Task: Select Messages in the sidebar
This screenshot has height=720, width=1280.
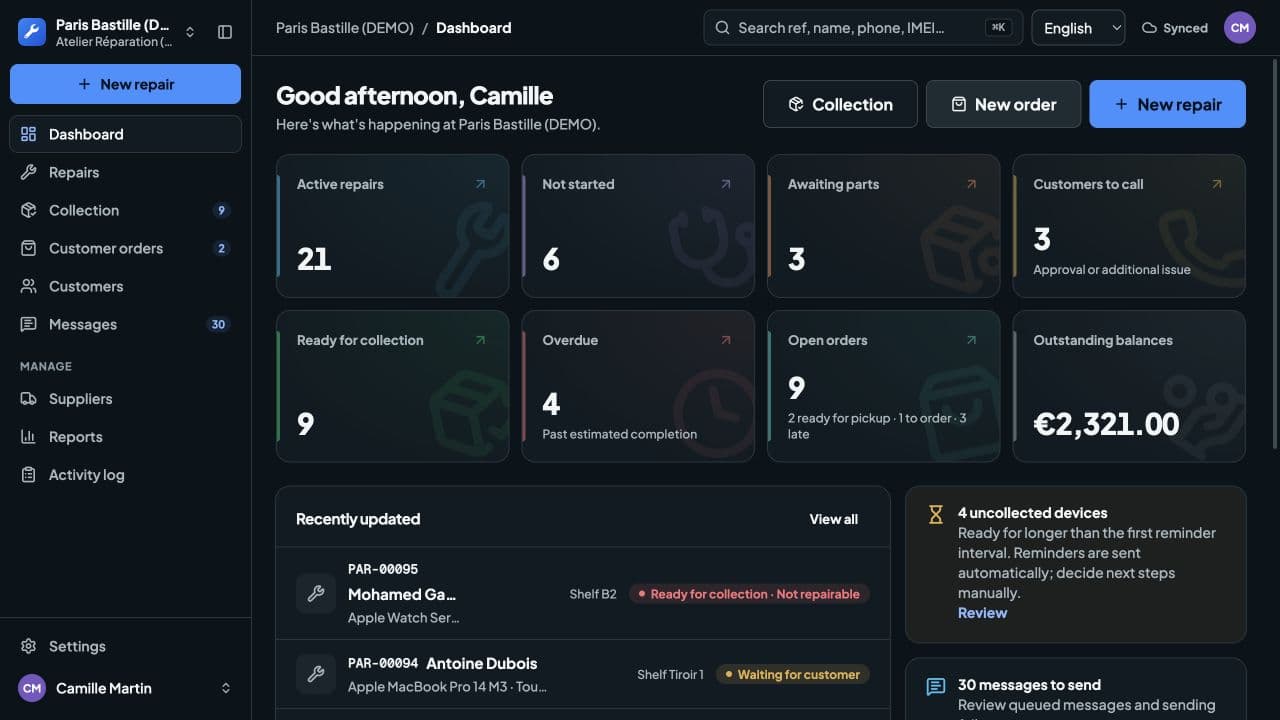Action: pos(125,324)
